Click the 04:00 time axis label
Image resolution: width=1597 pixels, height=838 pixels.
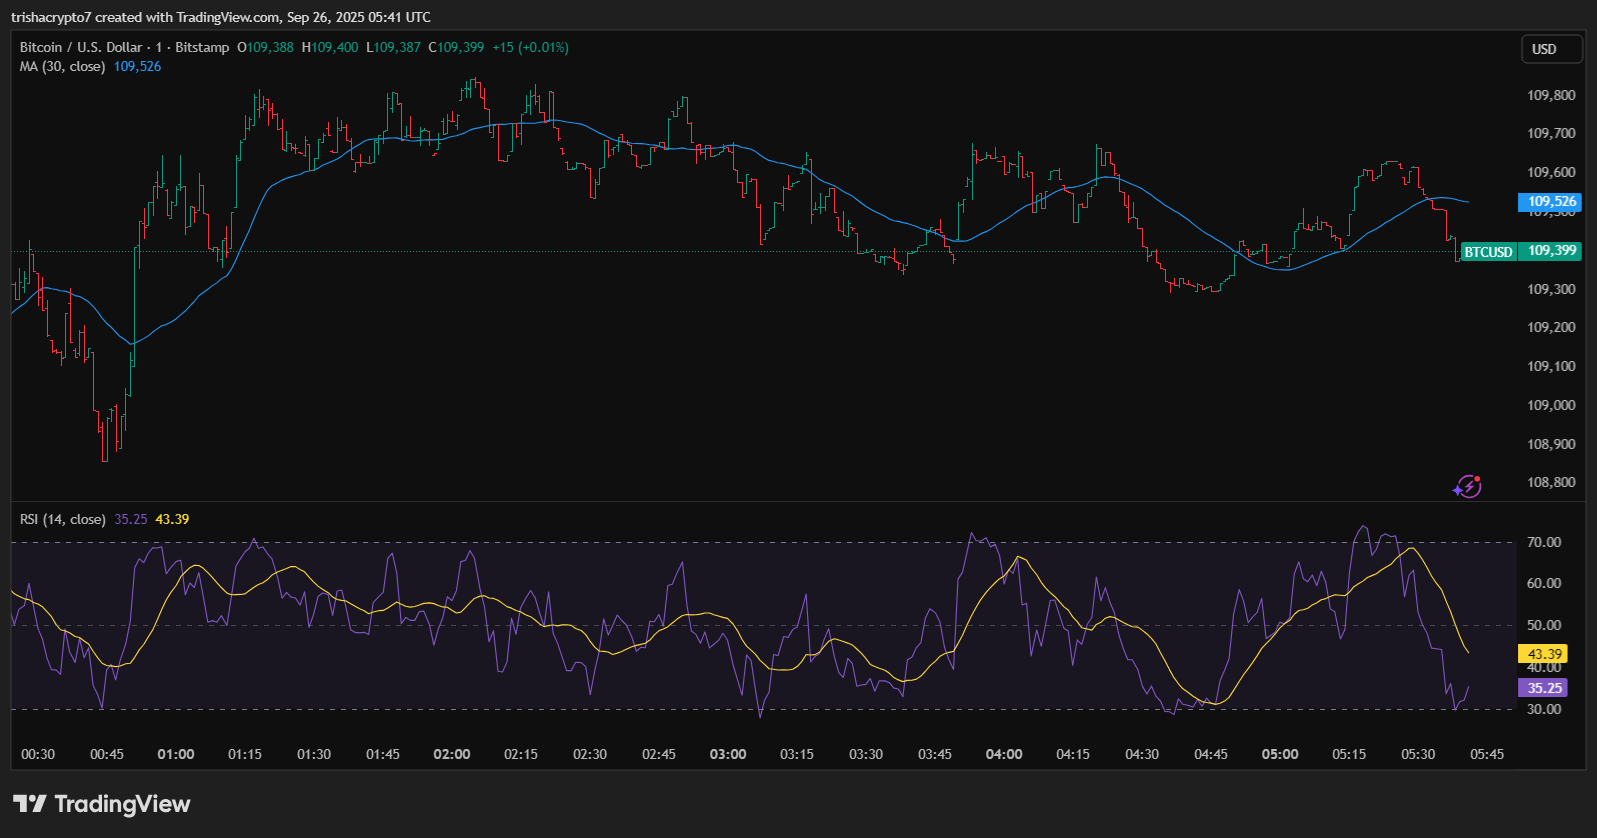1004,754
